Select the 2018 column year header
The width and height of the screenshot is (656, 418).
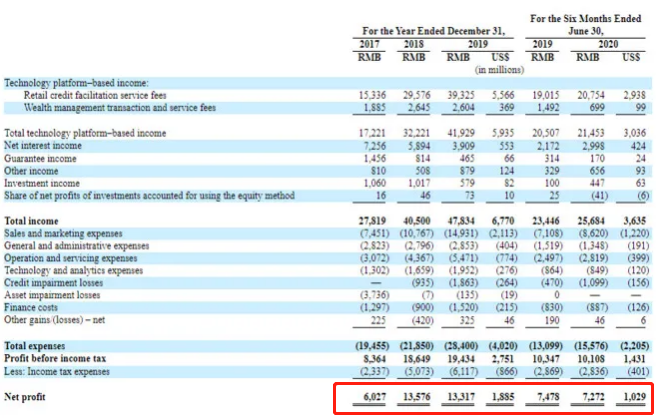click(x=414, y=45)
